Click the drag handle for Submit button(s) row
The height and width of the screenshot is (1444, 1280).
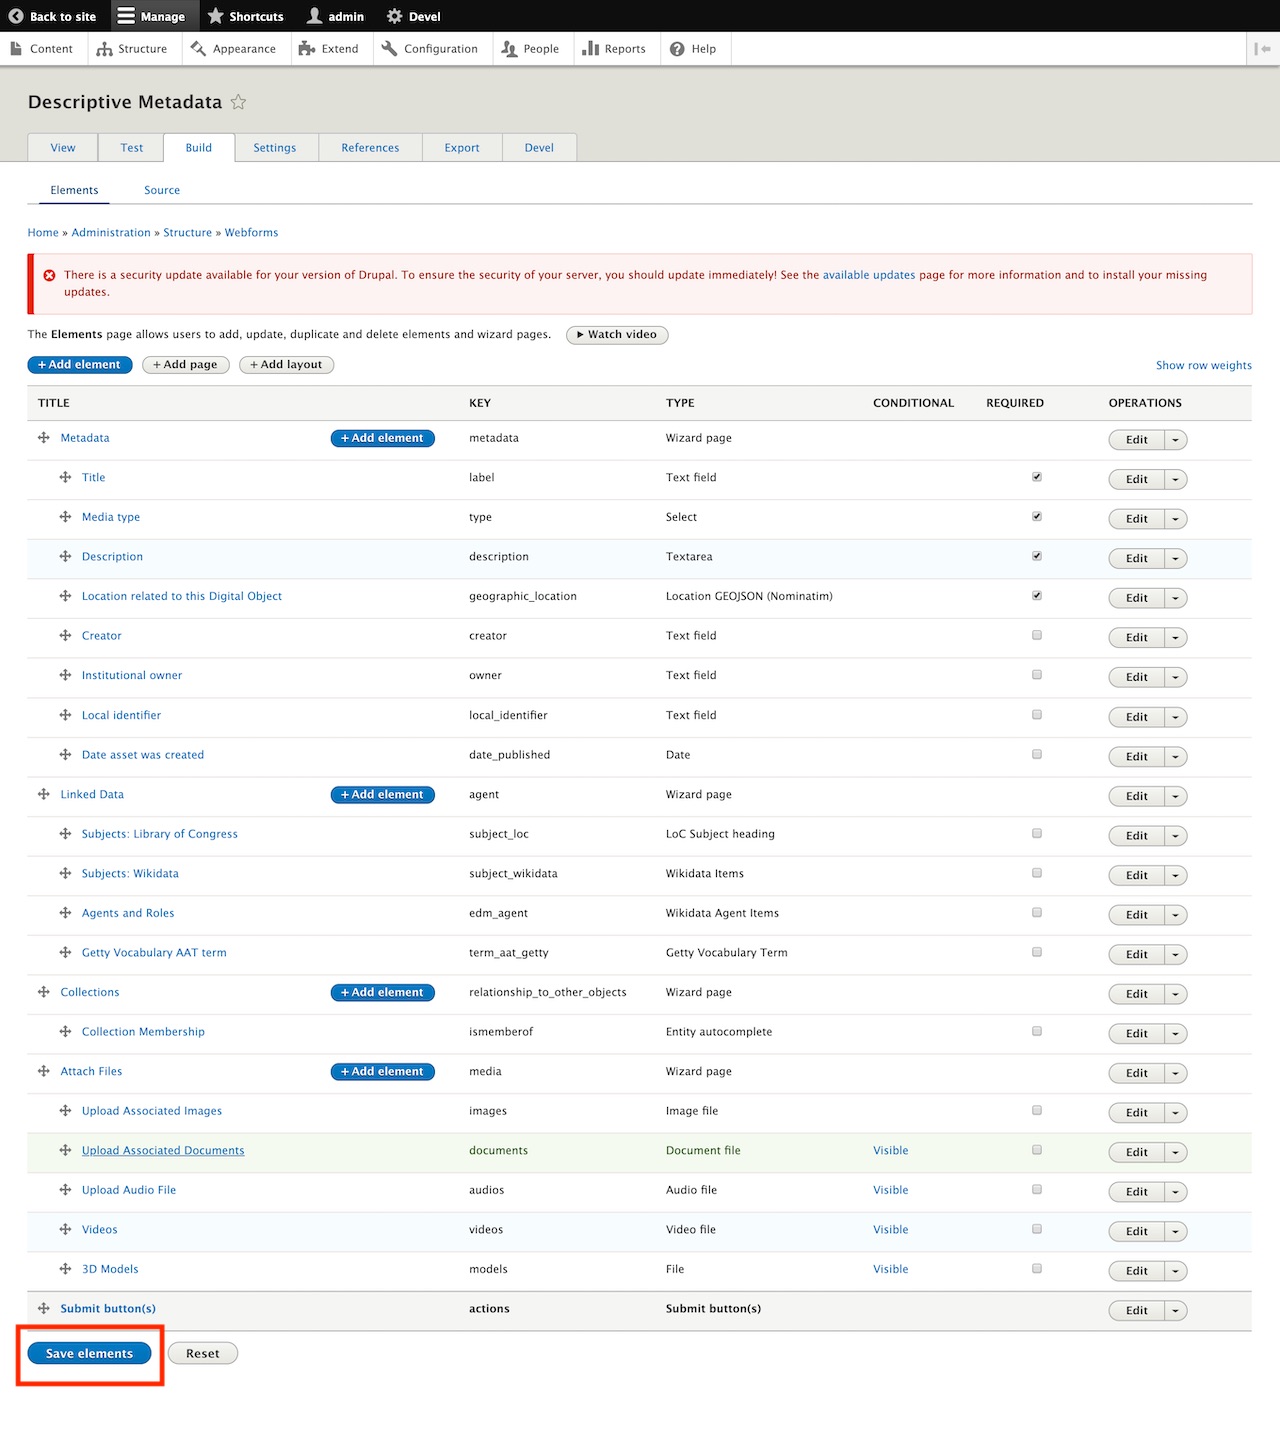pos(44,1308)
